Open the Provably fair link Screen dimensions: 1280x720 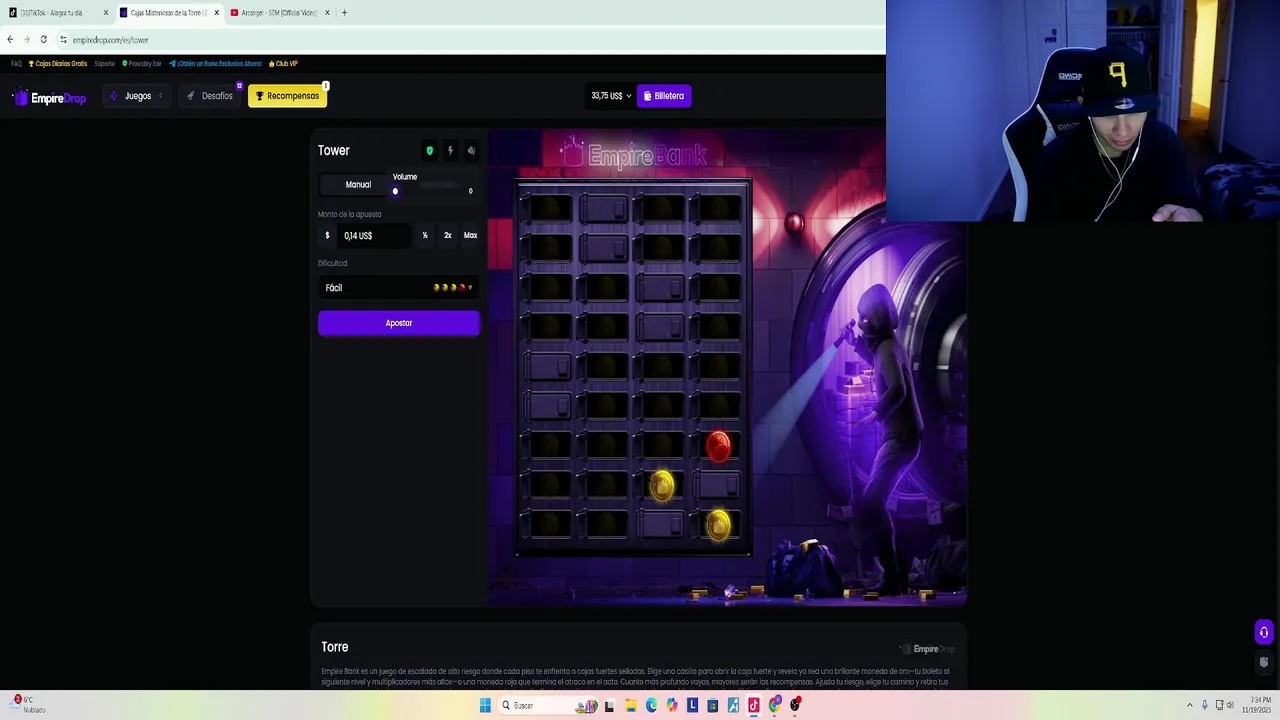(142, 64)
